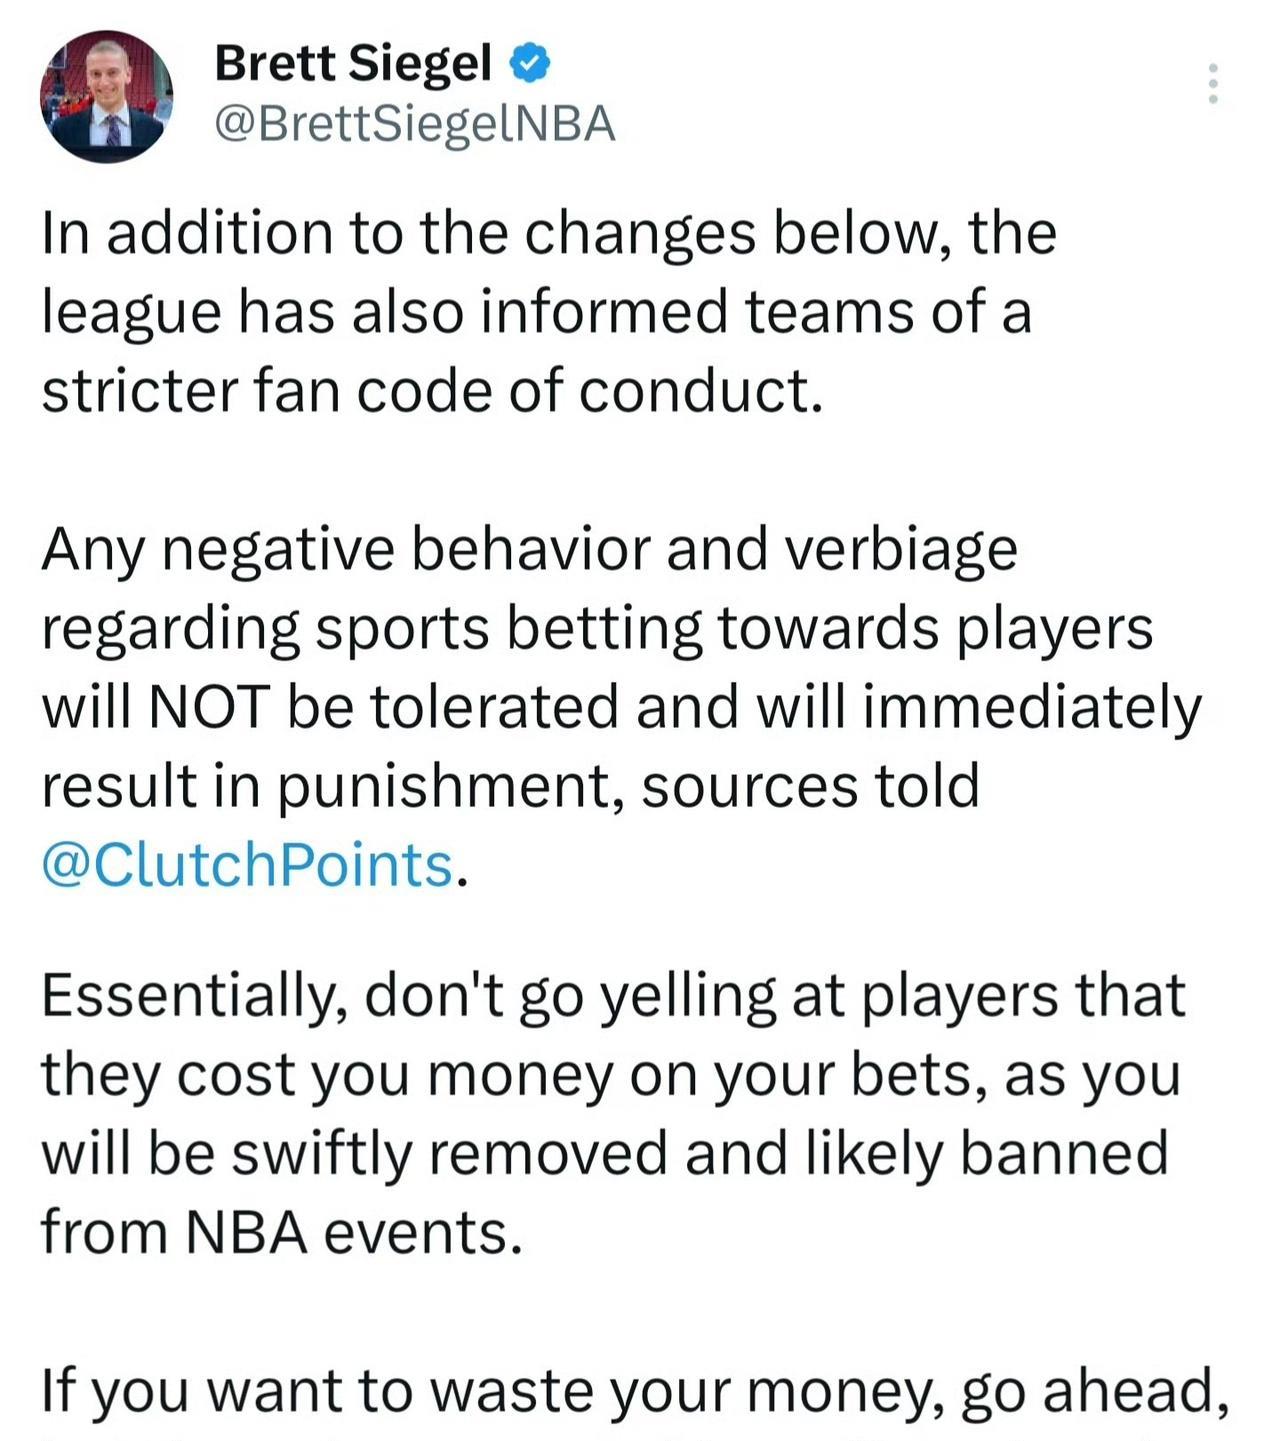Open the three-dot more options menu
Viewport: 1280px width, 1441px height.
point(1212,84)
